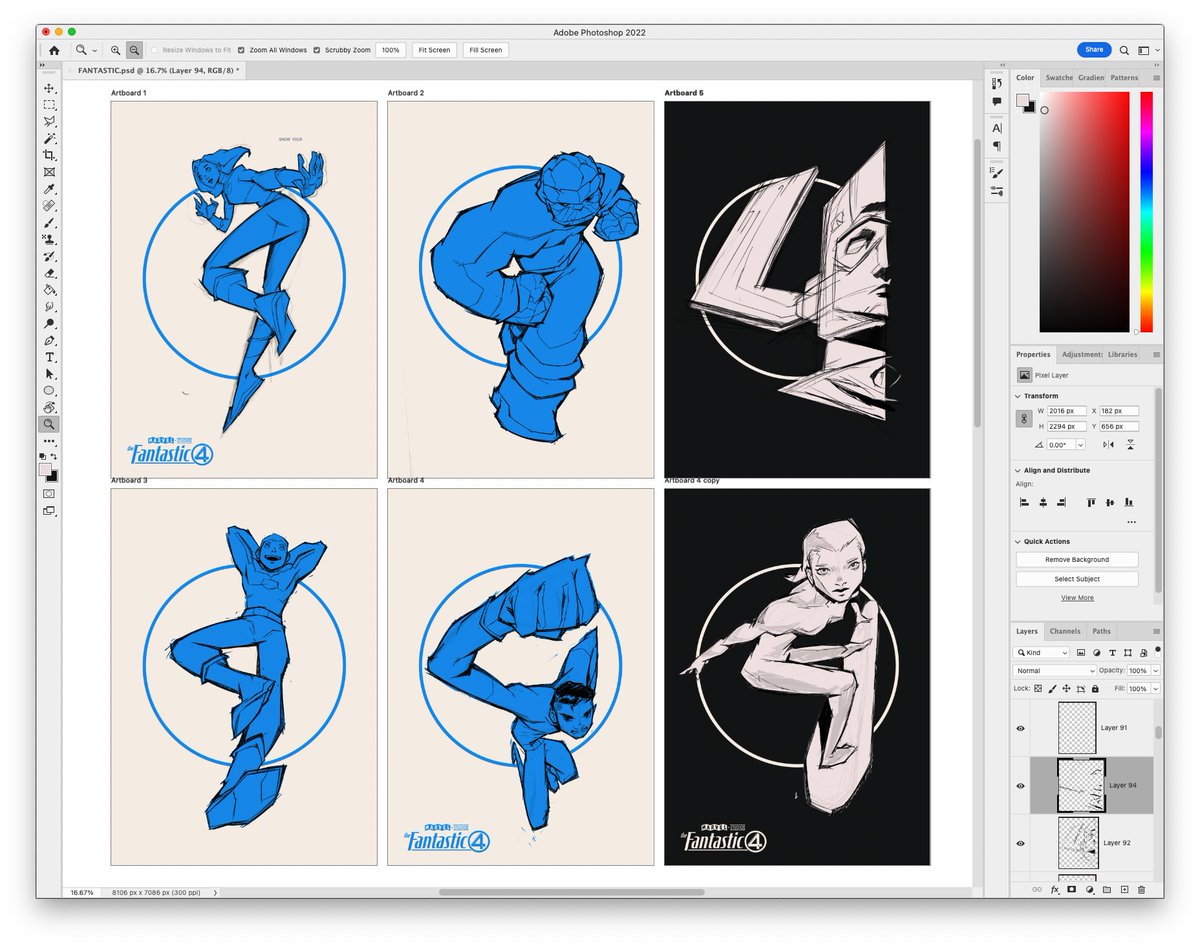This screenshot has width=1200, height=946.
Task: Add a layer mask from Layers footer
Action: pos(1071,889)
